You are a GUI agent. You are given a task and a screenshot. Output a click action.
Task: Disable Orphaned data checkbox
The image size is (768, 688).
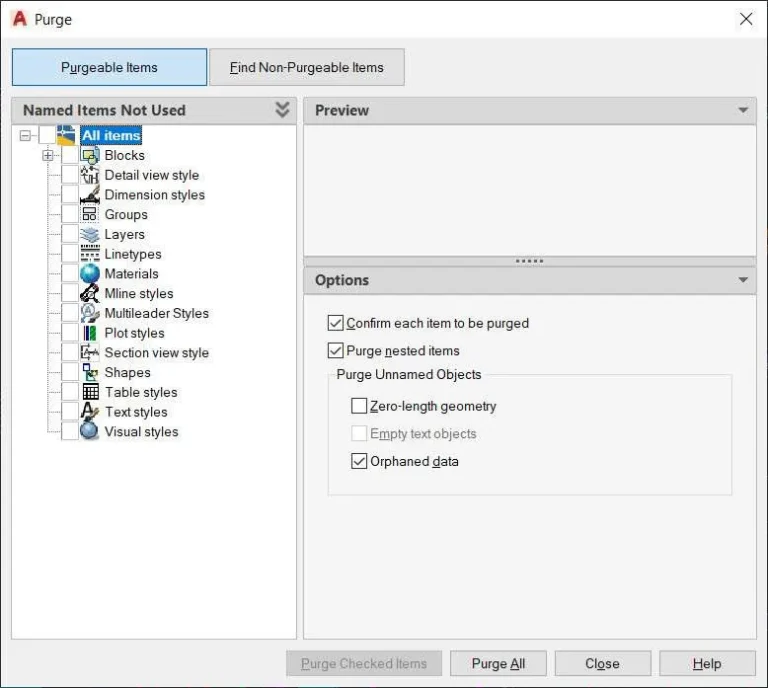pyautogui.click(x=359, y=461)
